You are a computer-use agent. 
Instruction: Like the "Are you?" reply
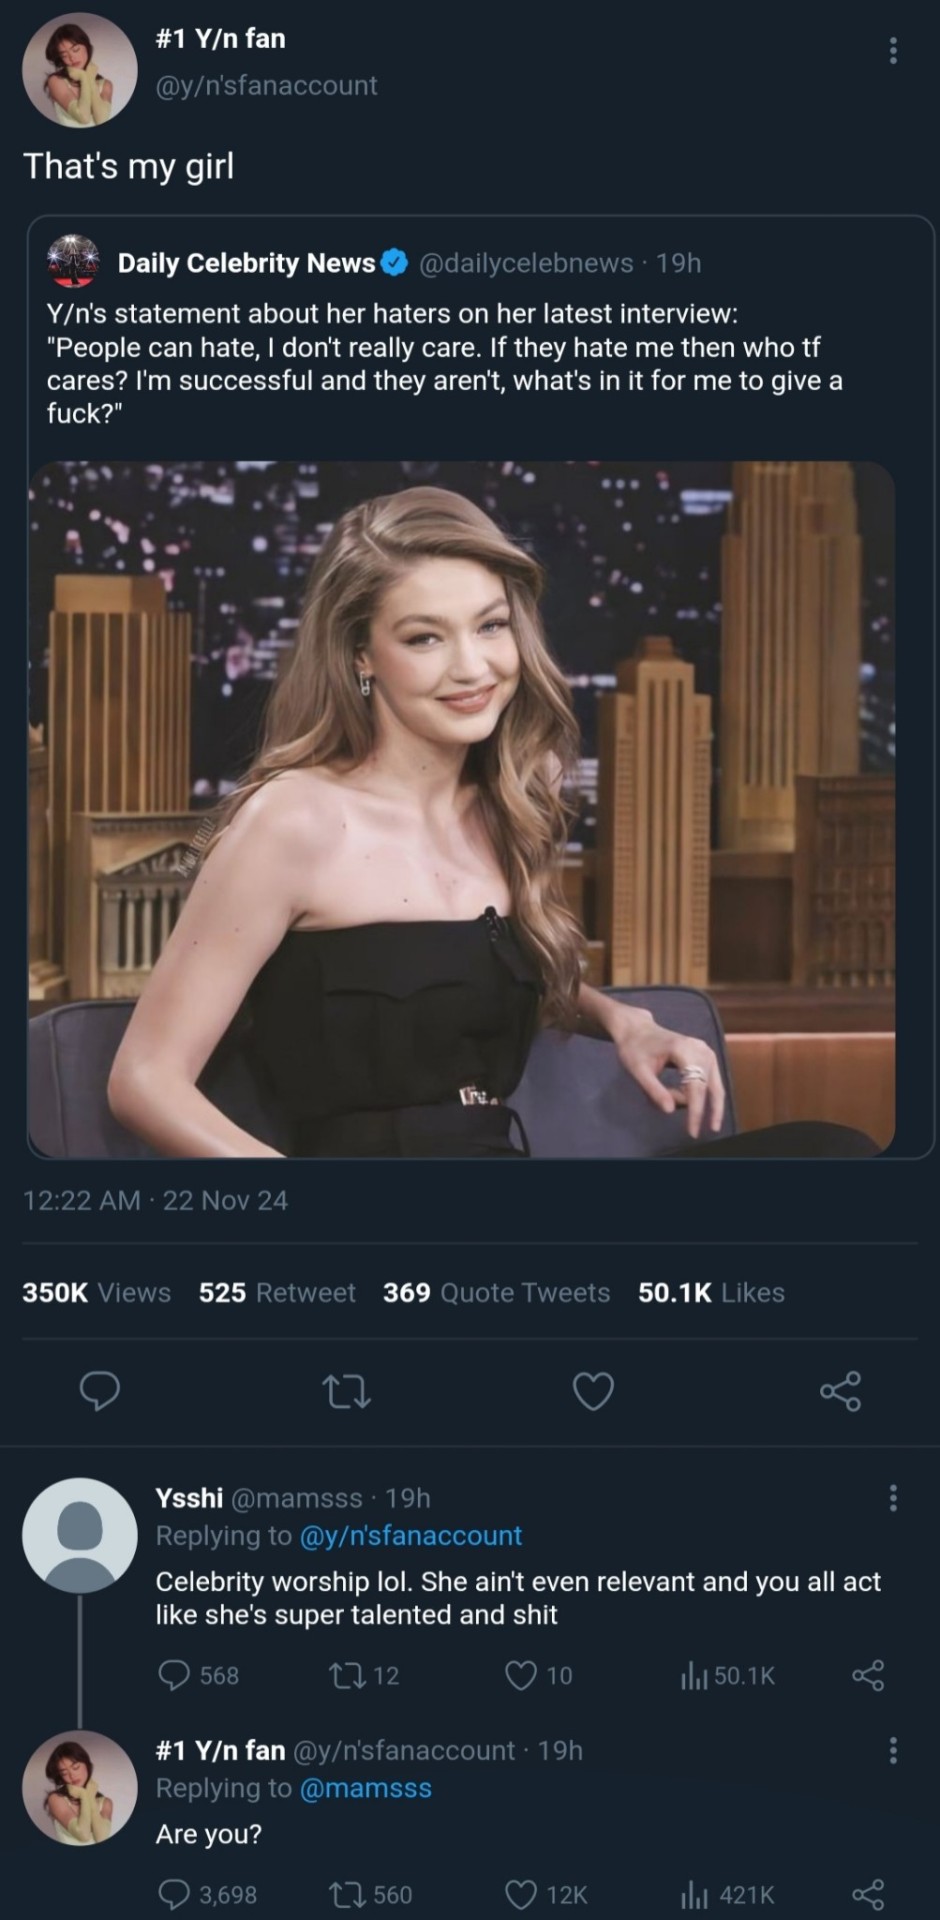521,1895
